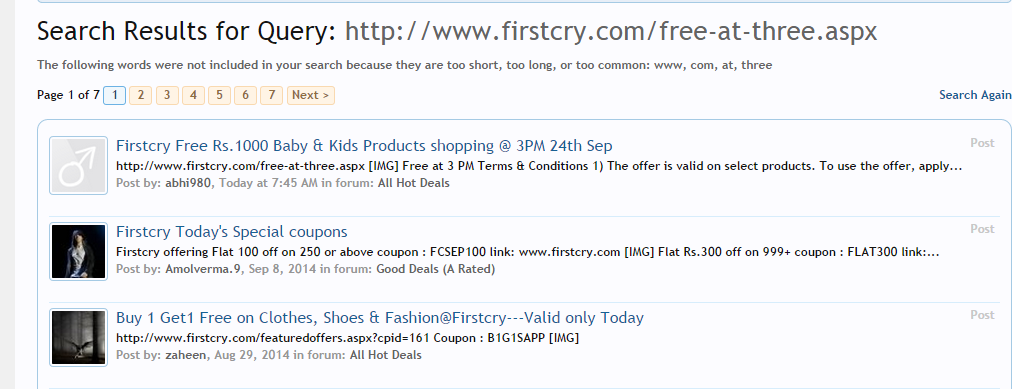This screenshot has width=1012, height=389.
Task: Click Amolverma.9's hooded figure avatar
Action: tap(78, 251)
